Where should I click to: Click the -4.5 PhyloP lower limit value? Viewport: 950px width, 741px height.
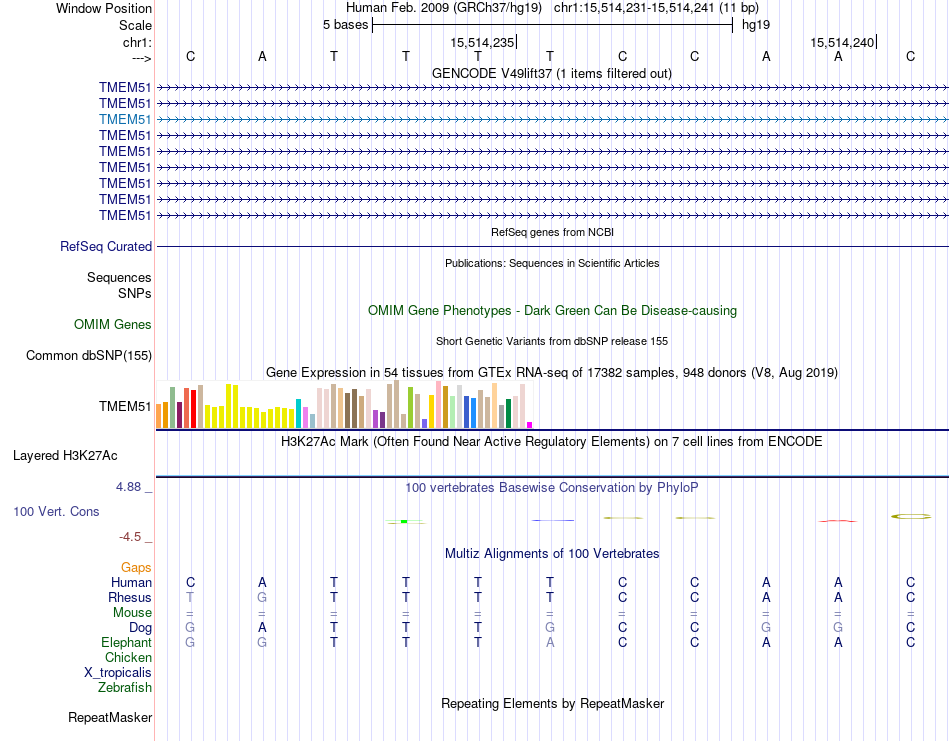130,537
